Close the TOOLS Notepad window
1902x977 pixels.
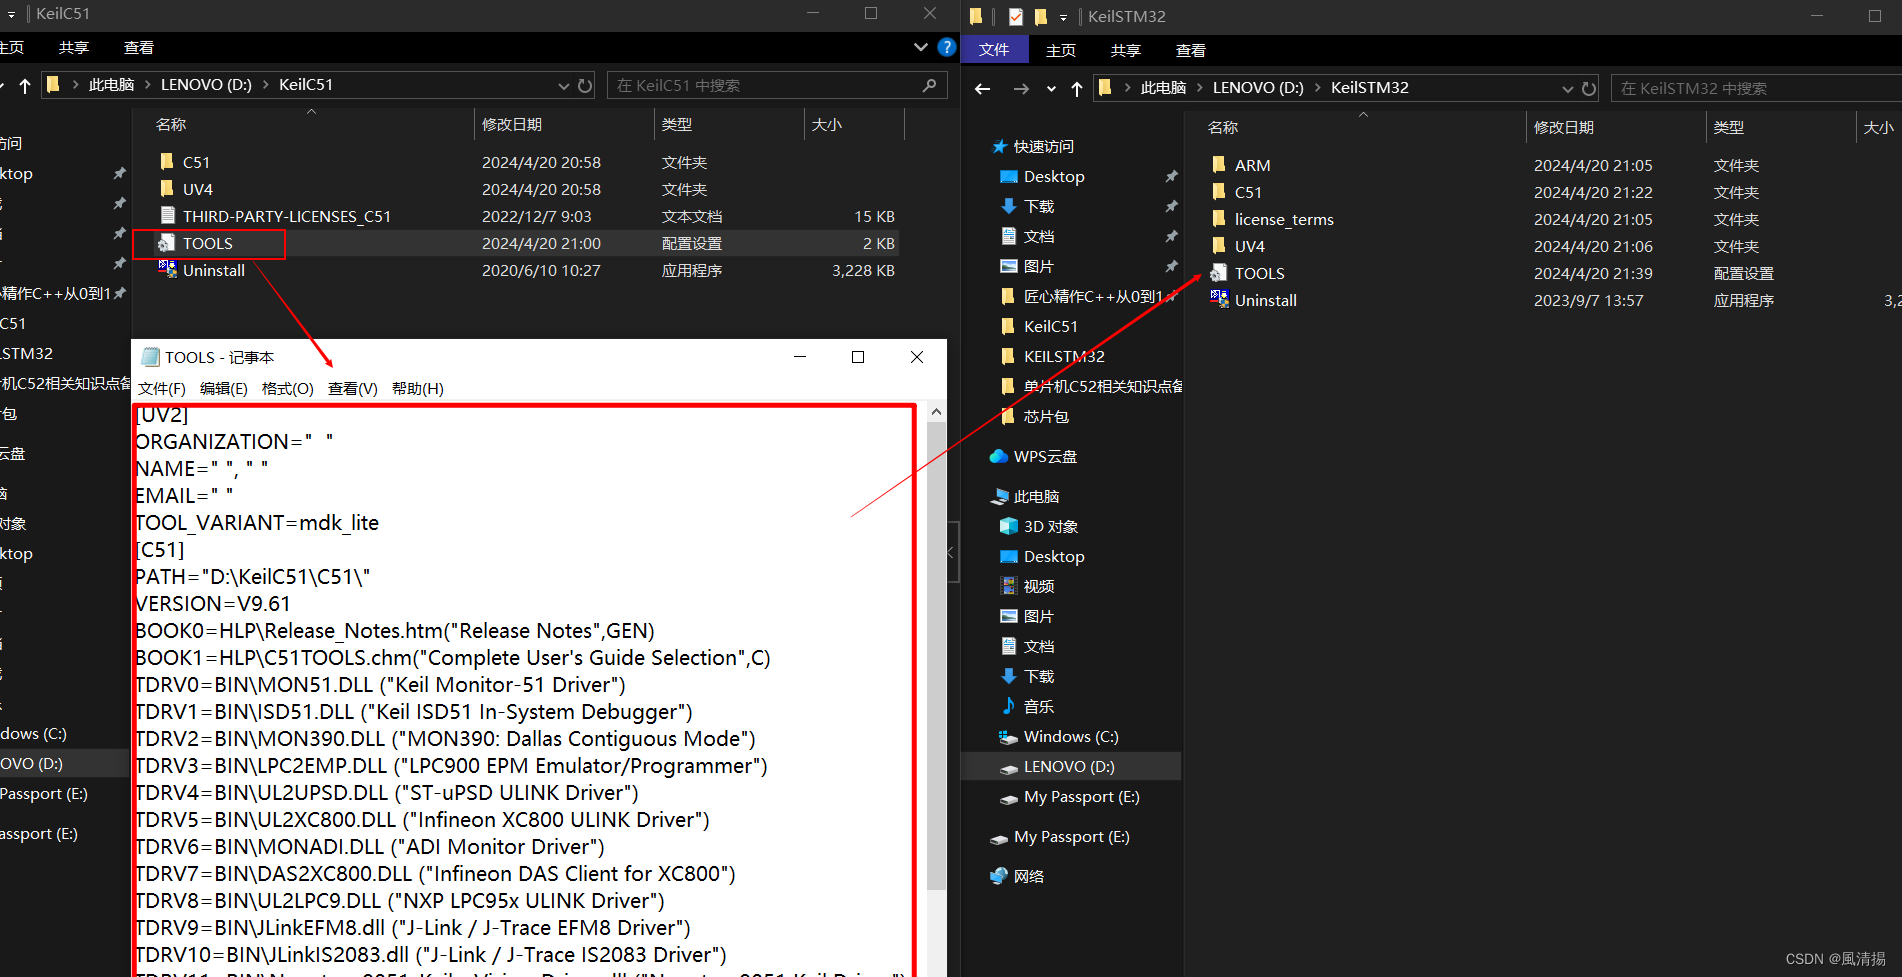click(x=917, y=357)
